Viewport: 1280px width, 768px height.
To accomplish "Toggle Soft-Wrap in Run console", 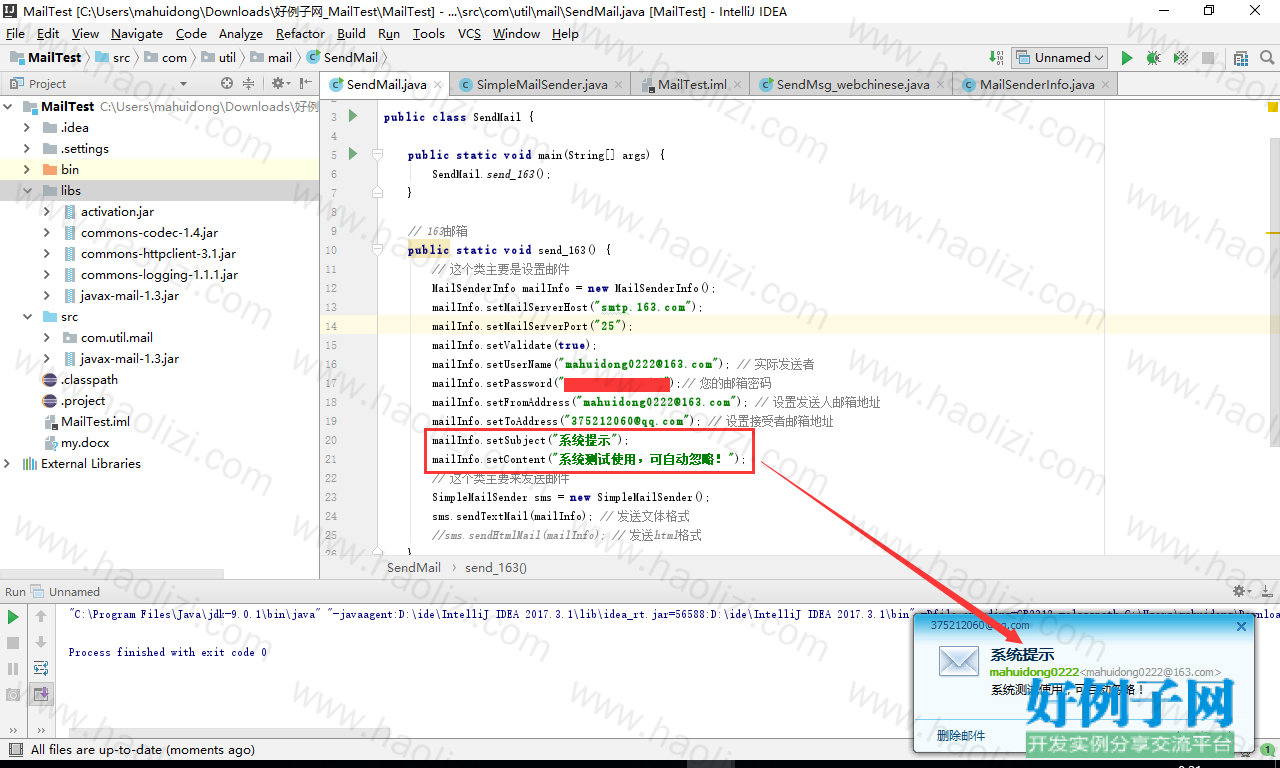I will [x=41, y=668].
